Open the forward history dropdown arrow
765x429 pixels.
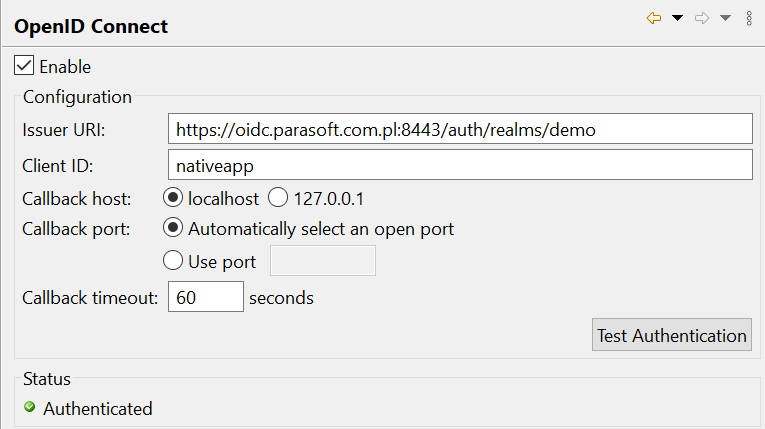[x=725, y=19]
